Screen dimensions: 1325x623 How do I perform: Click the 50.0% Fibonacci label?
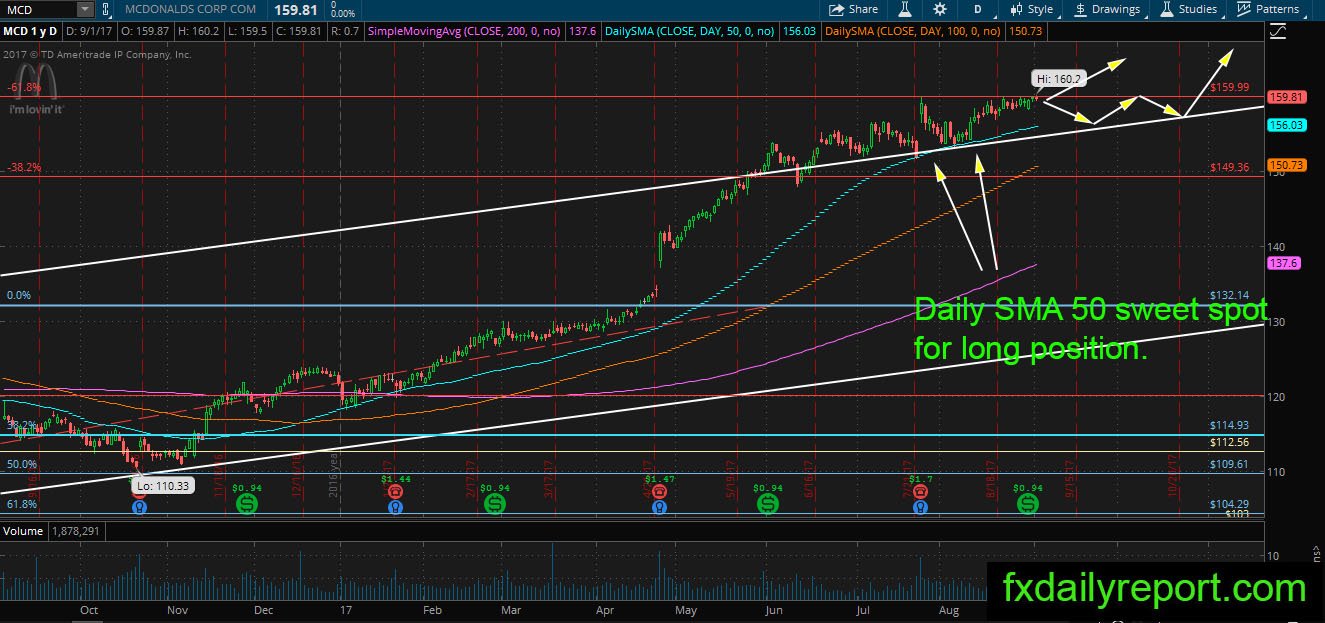pyautogui.click(x=22, y=464)
